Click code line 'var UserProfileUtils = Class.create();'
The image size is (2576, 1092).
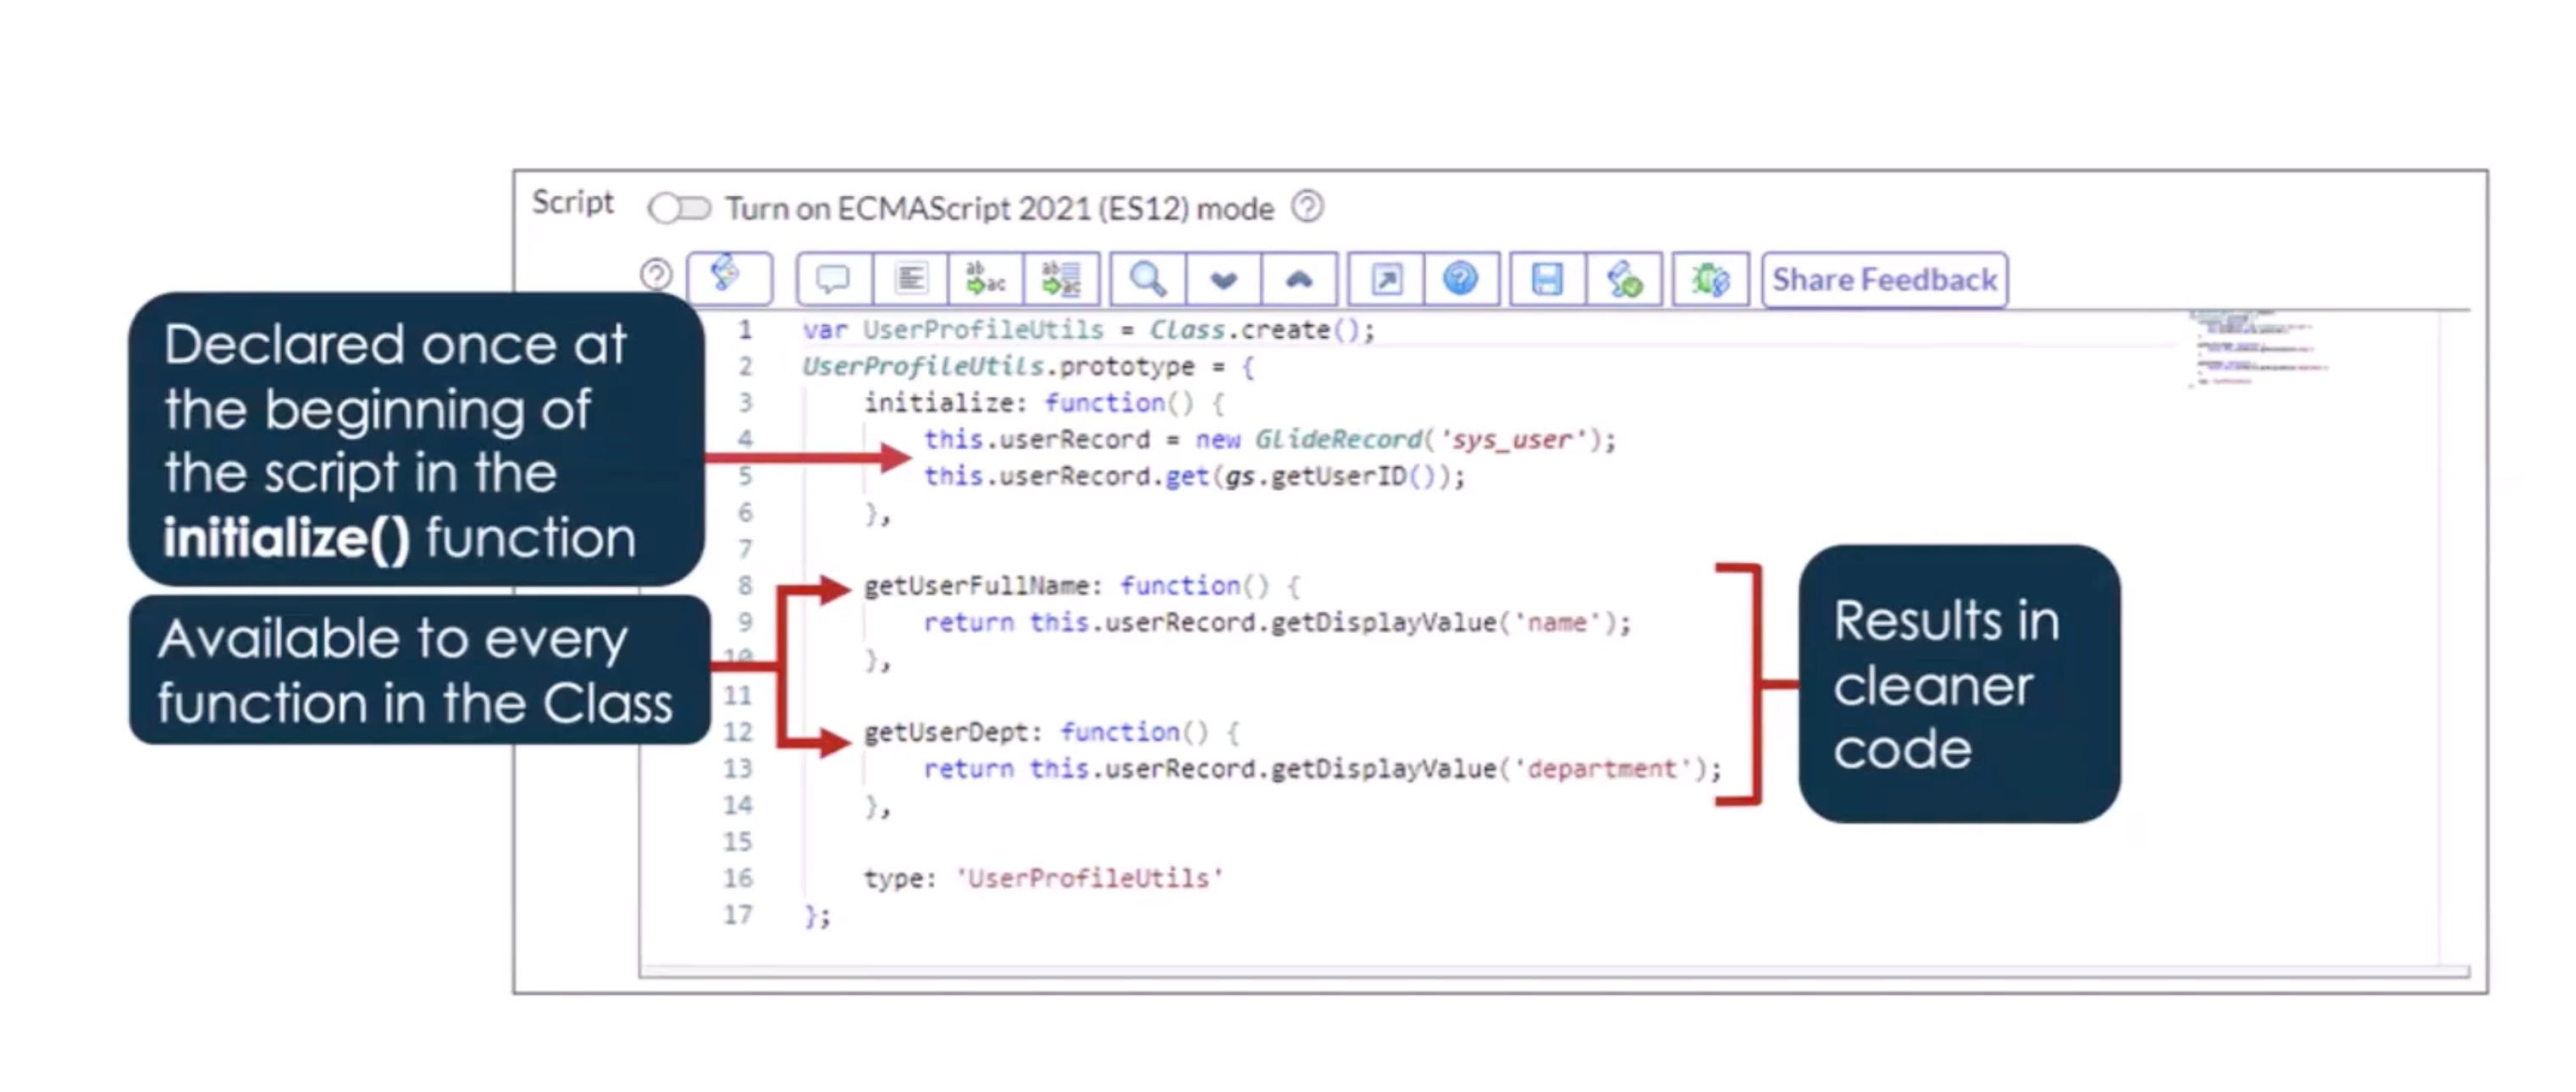click(1089, 330)
